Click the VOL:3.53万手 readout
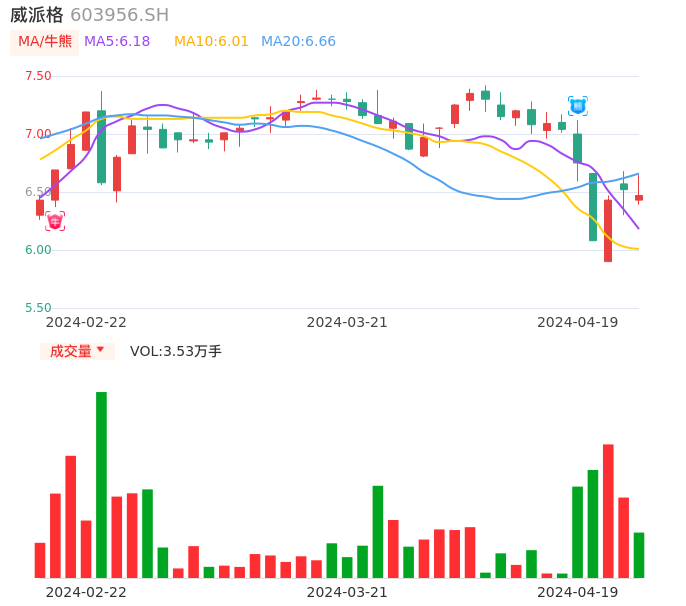The image size is (686, 606). [176, 351]
